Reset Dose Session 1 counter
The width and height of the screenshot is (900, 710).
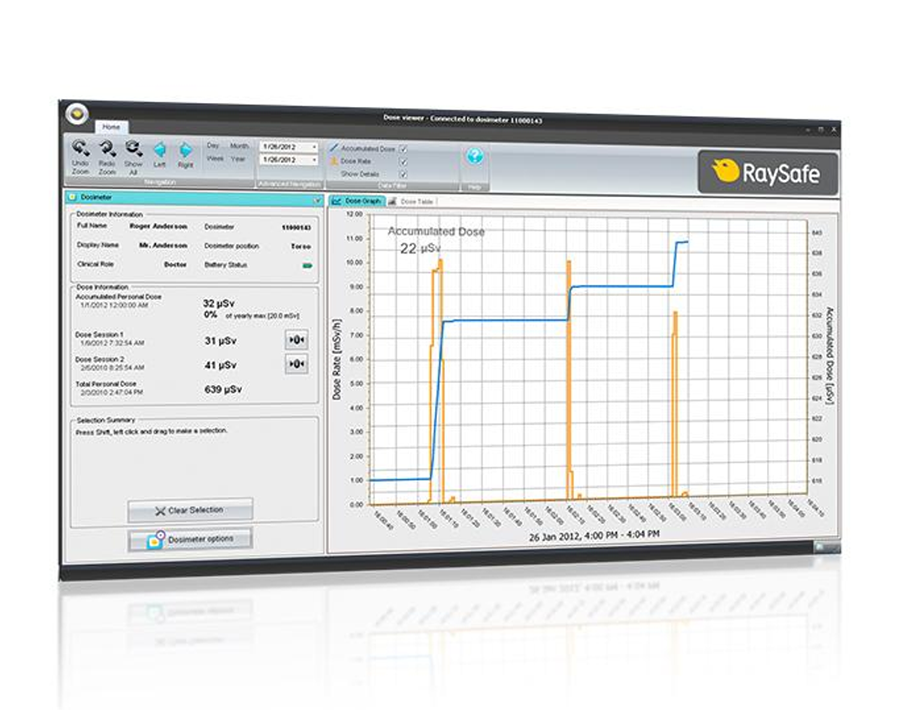[x=296, y=340]
